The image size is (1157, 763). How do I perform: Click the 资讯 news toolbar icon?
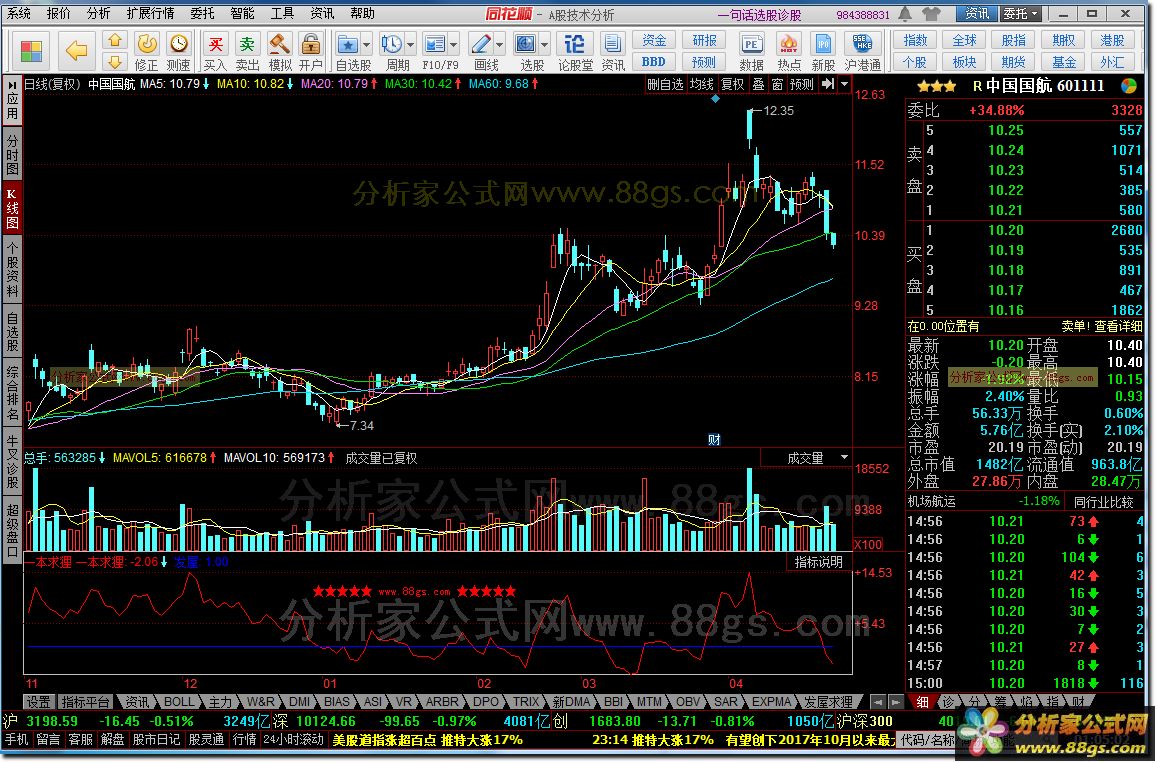[x=612, y=52]
